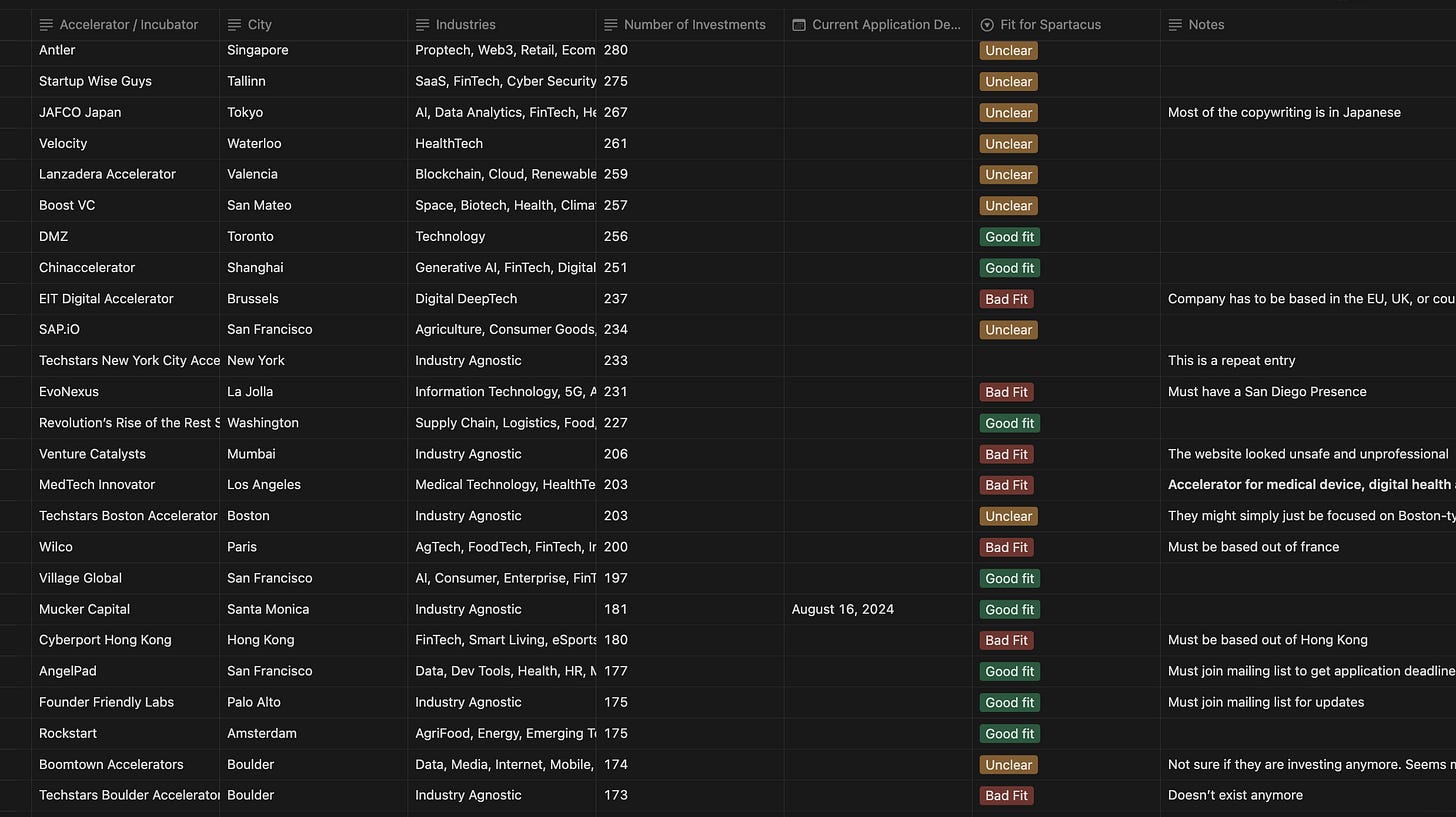Open the Founder Friendly Labs name cell
The width and height of the screenshot is (1456, 817).
[125, 702]
